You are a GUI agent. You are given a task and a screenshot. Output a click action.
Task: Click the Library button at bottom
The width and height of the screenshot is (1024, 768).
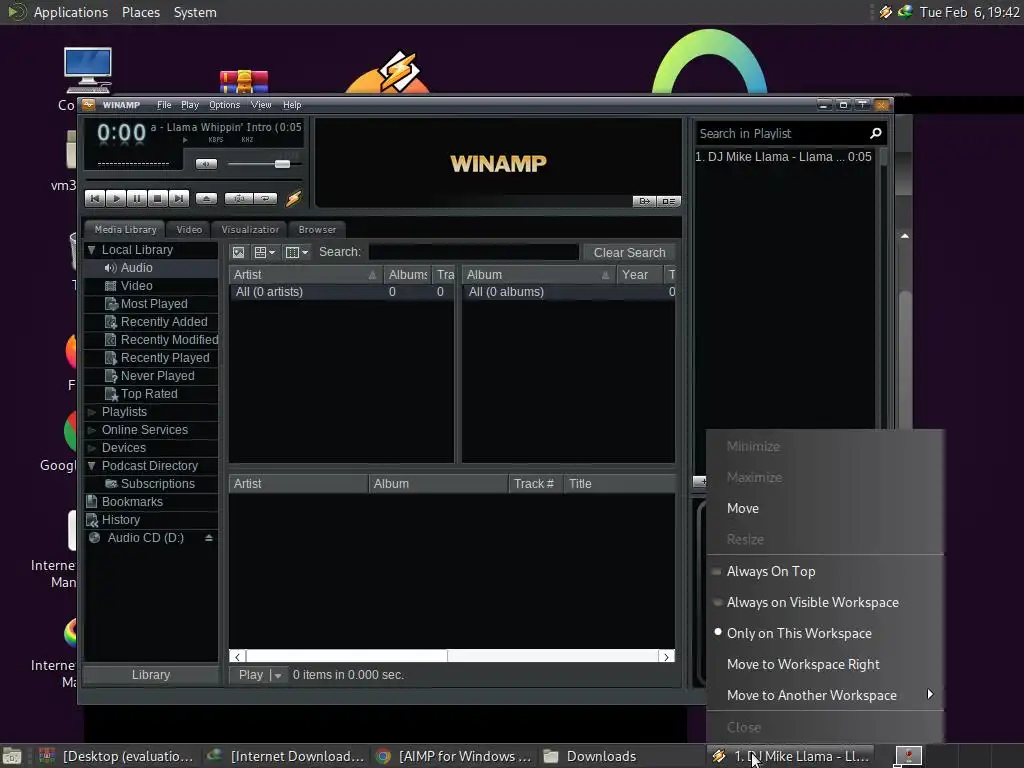151,675
